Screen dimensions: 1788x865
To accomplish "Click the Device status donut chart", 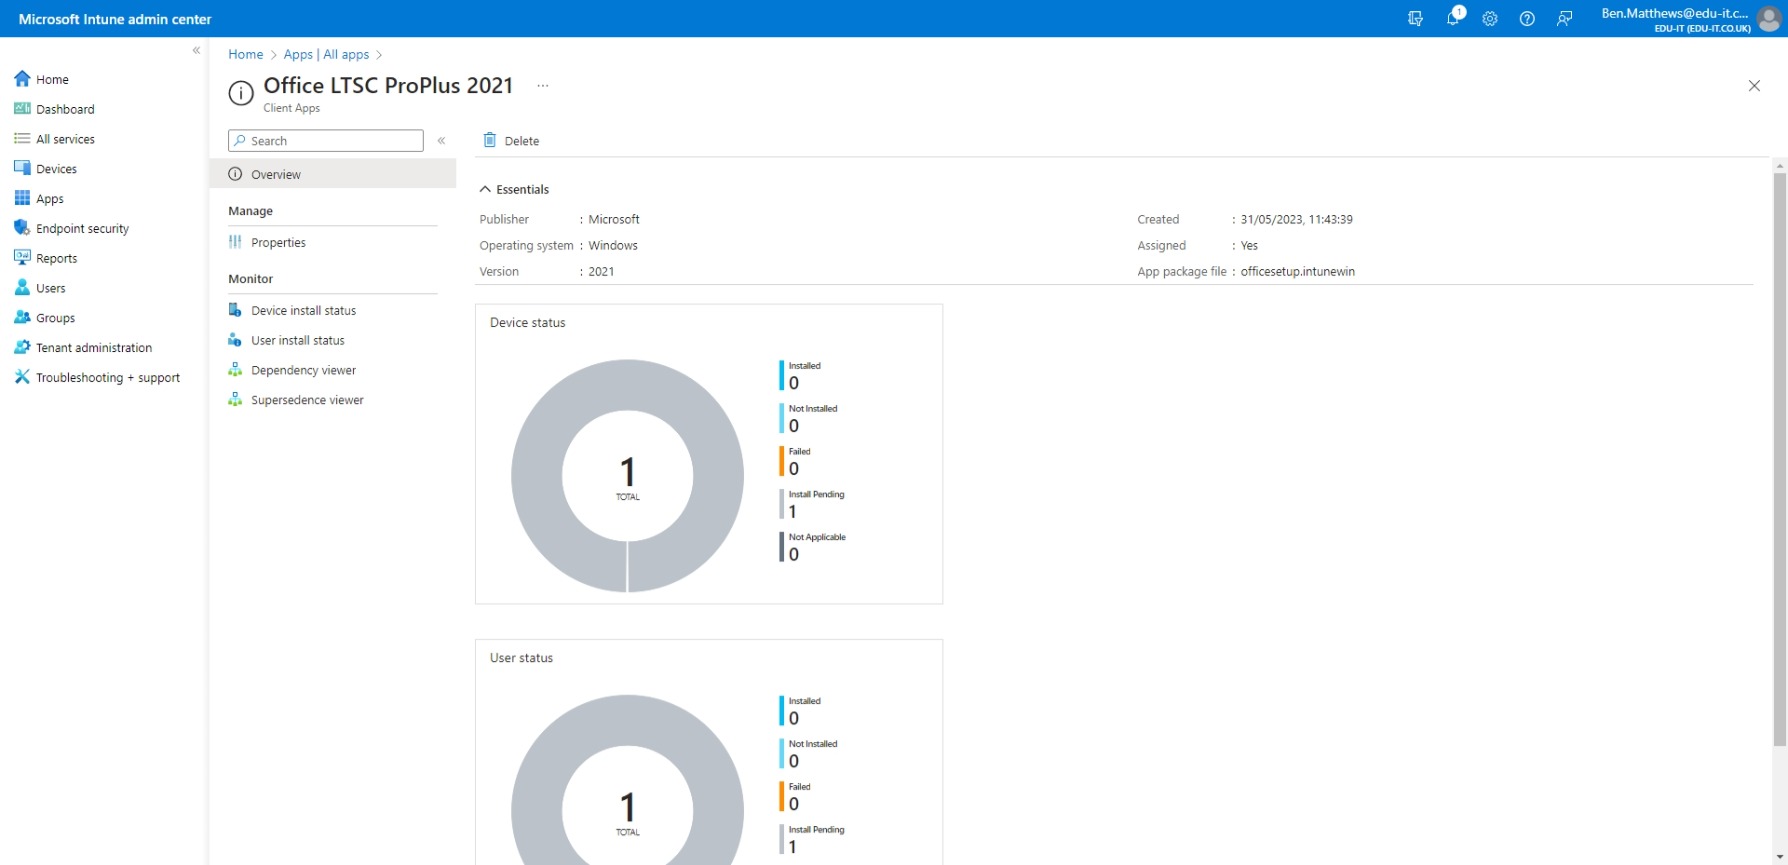I will (627, 476).
